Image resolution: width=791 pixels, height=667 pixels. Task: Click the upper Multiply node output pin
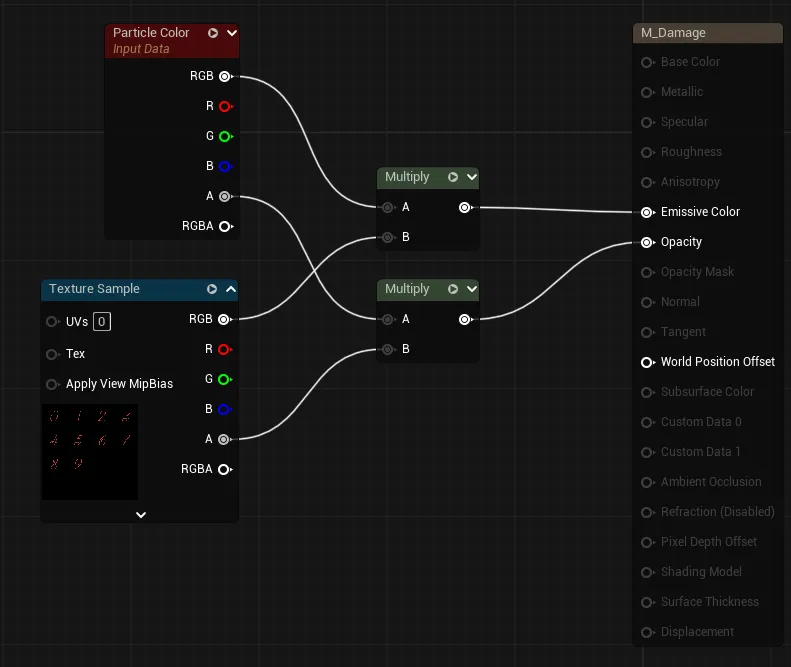point(465,207)
